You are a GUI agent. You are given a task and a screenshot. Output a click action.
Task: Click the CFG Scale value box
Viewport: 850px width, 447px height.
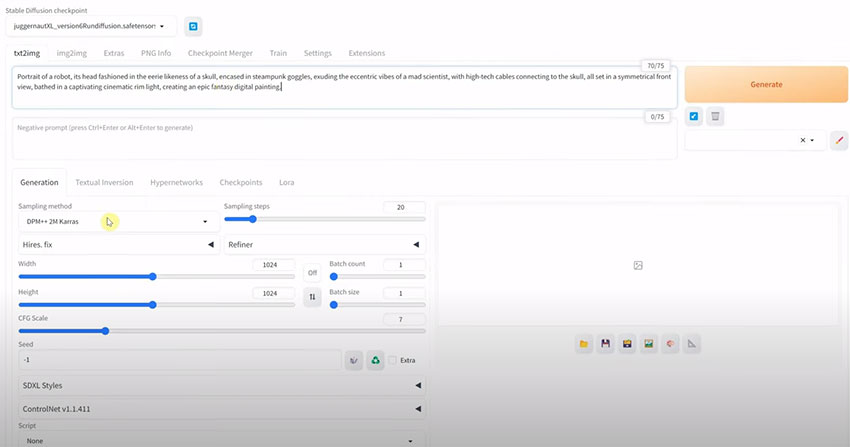[x=404, y=319]
